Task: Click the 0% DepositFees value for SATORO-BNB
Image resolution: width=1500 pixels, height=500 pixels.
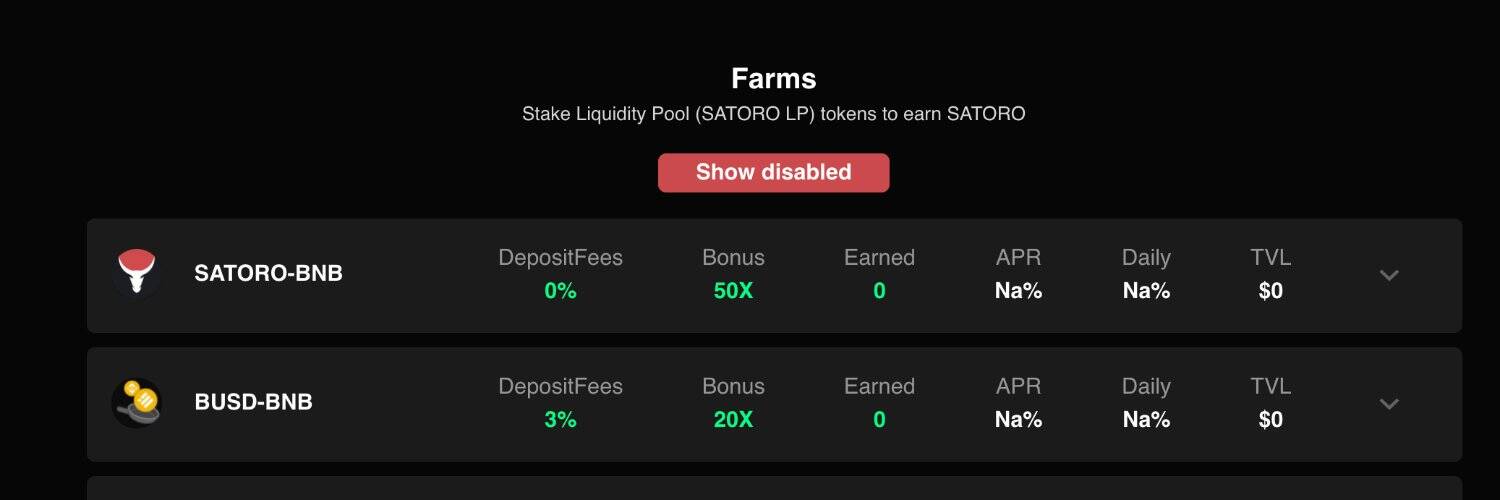Action: (560, 291)
